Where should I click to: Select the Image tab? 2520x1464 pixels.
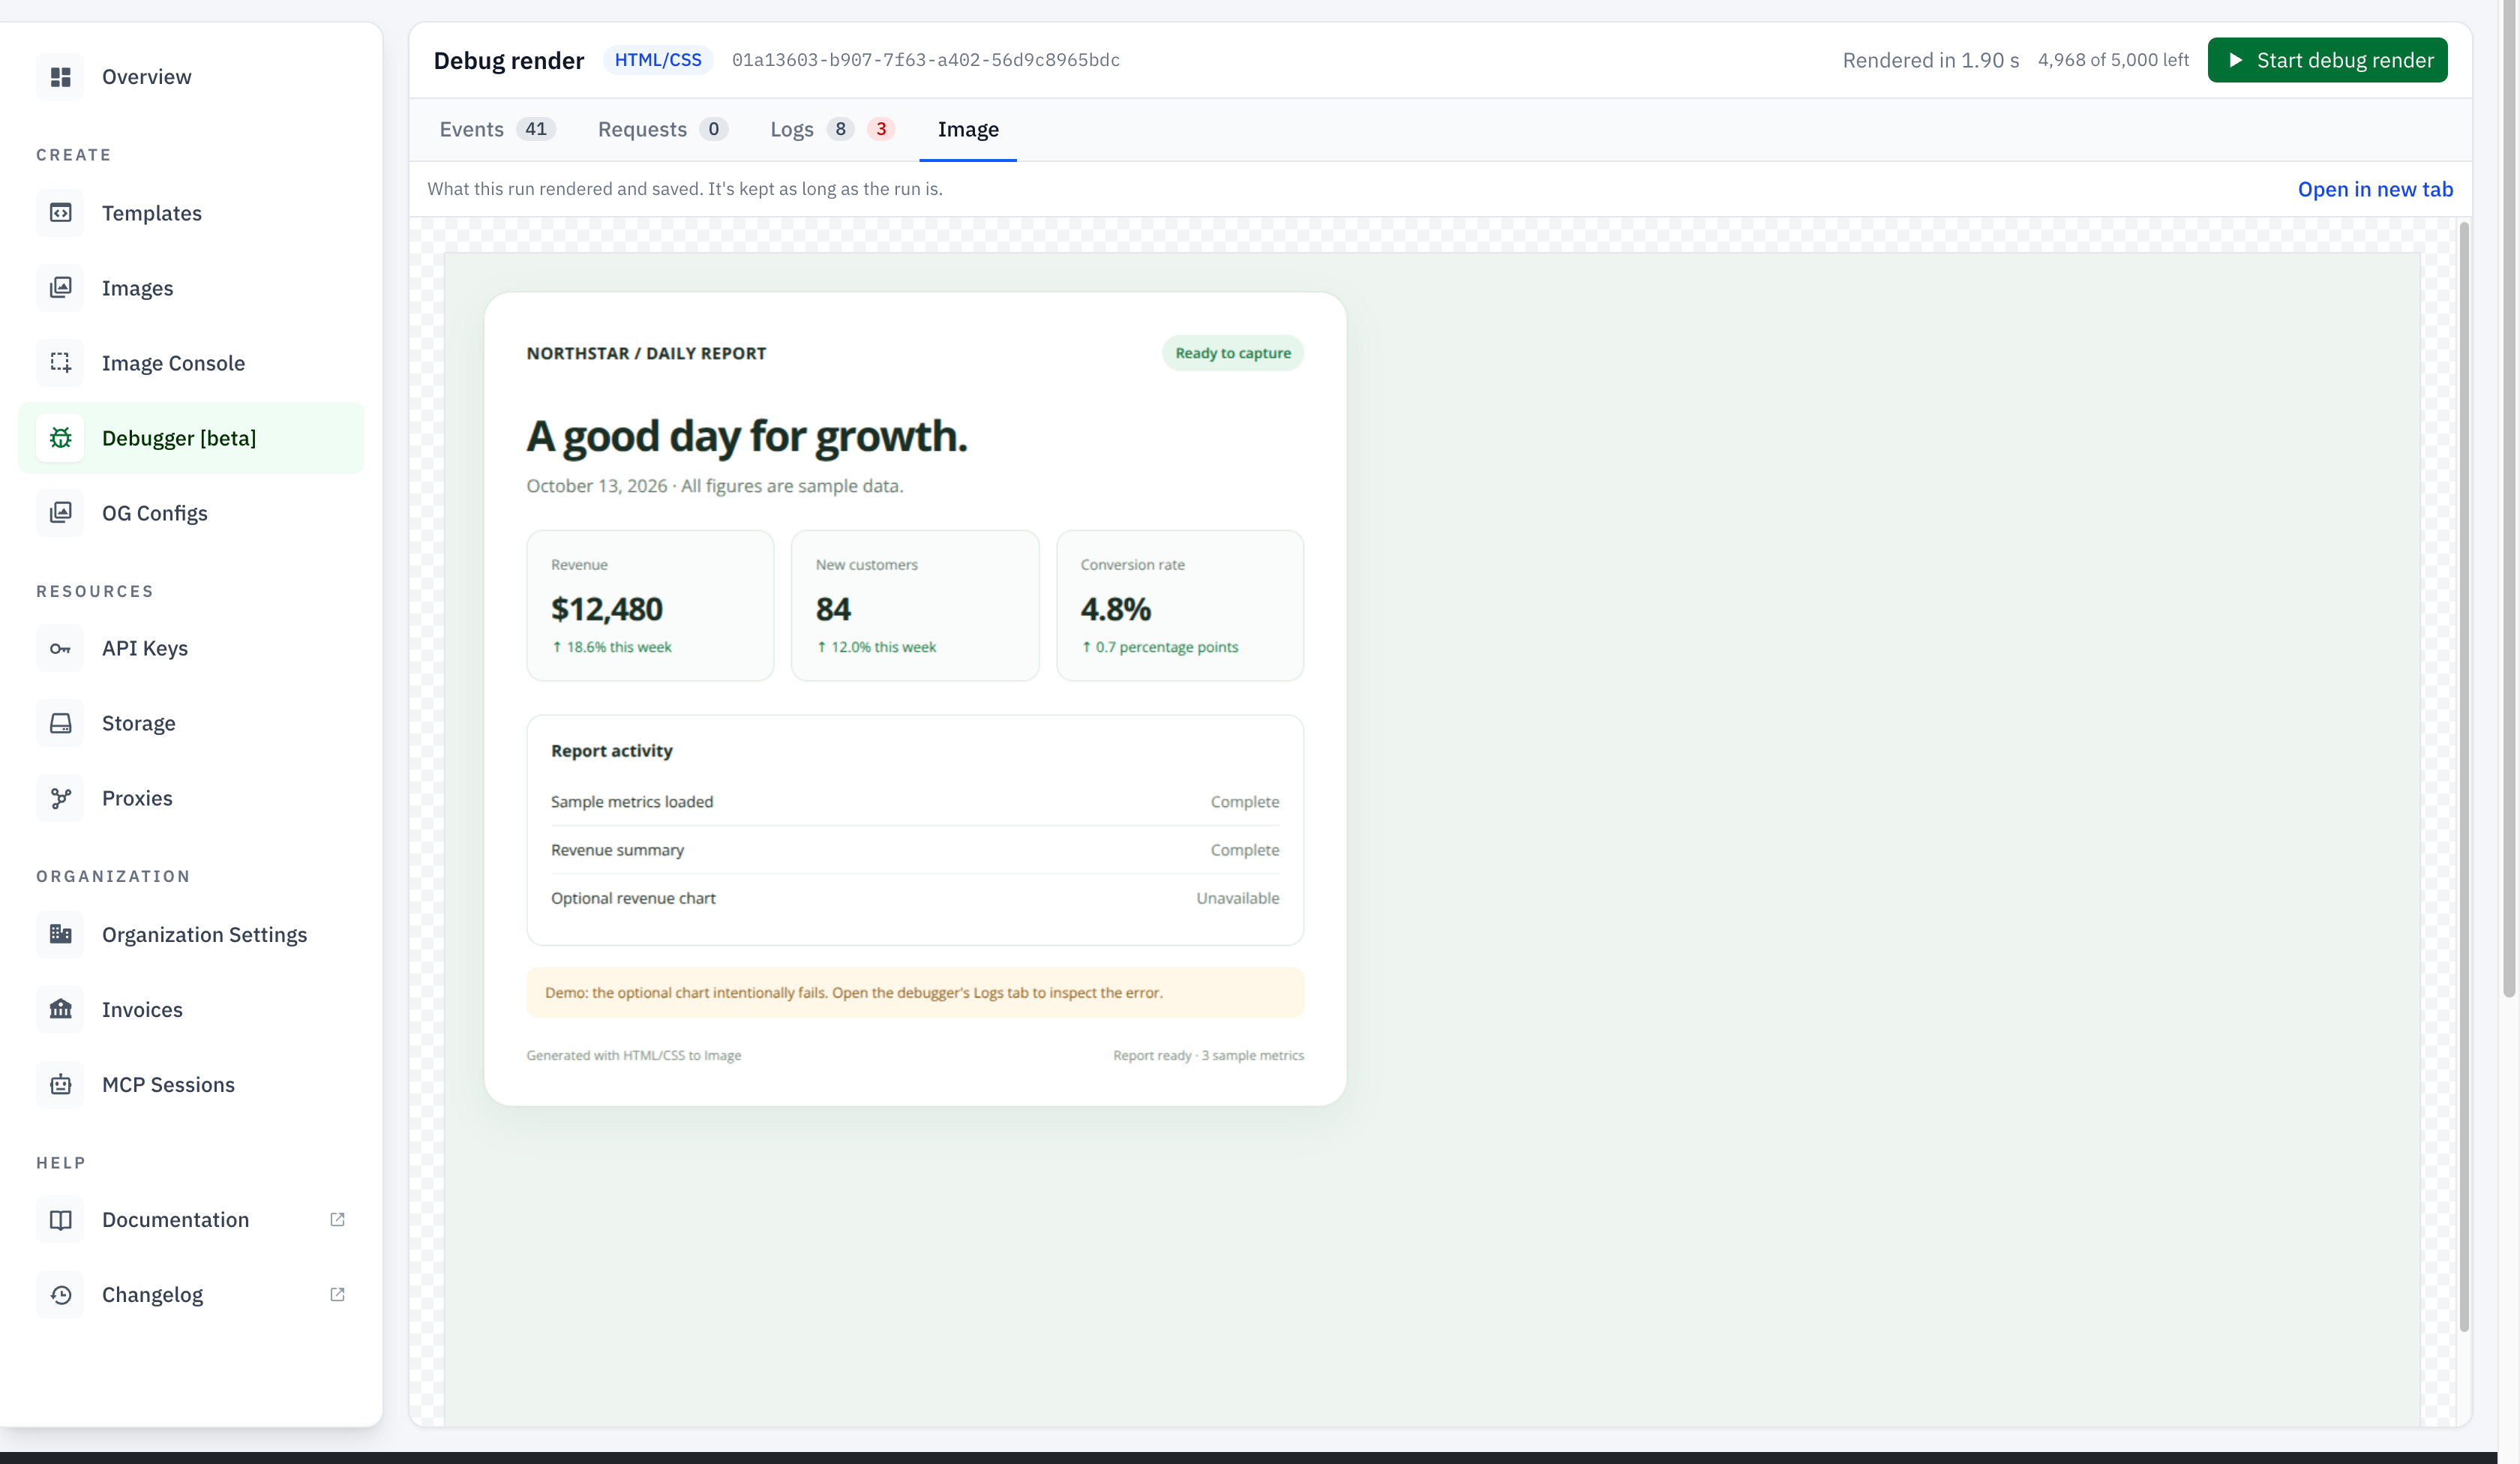tap(968, 129)
